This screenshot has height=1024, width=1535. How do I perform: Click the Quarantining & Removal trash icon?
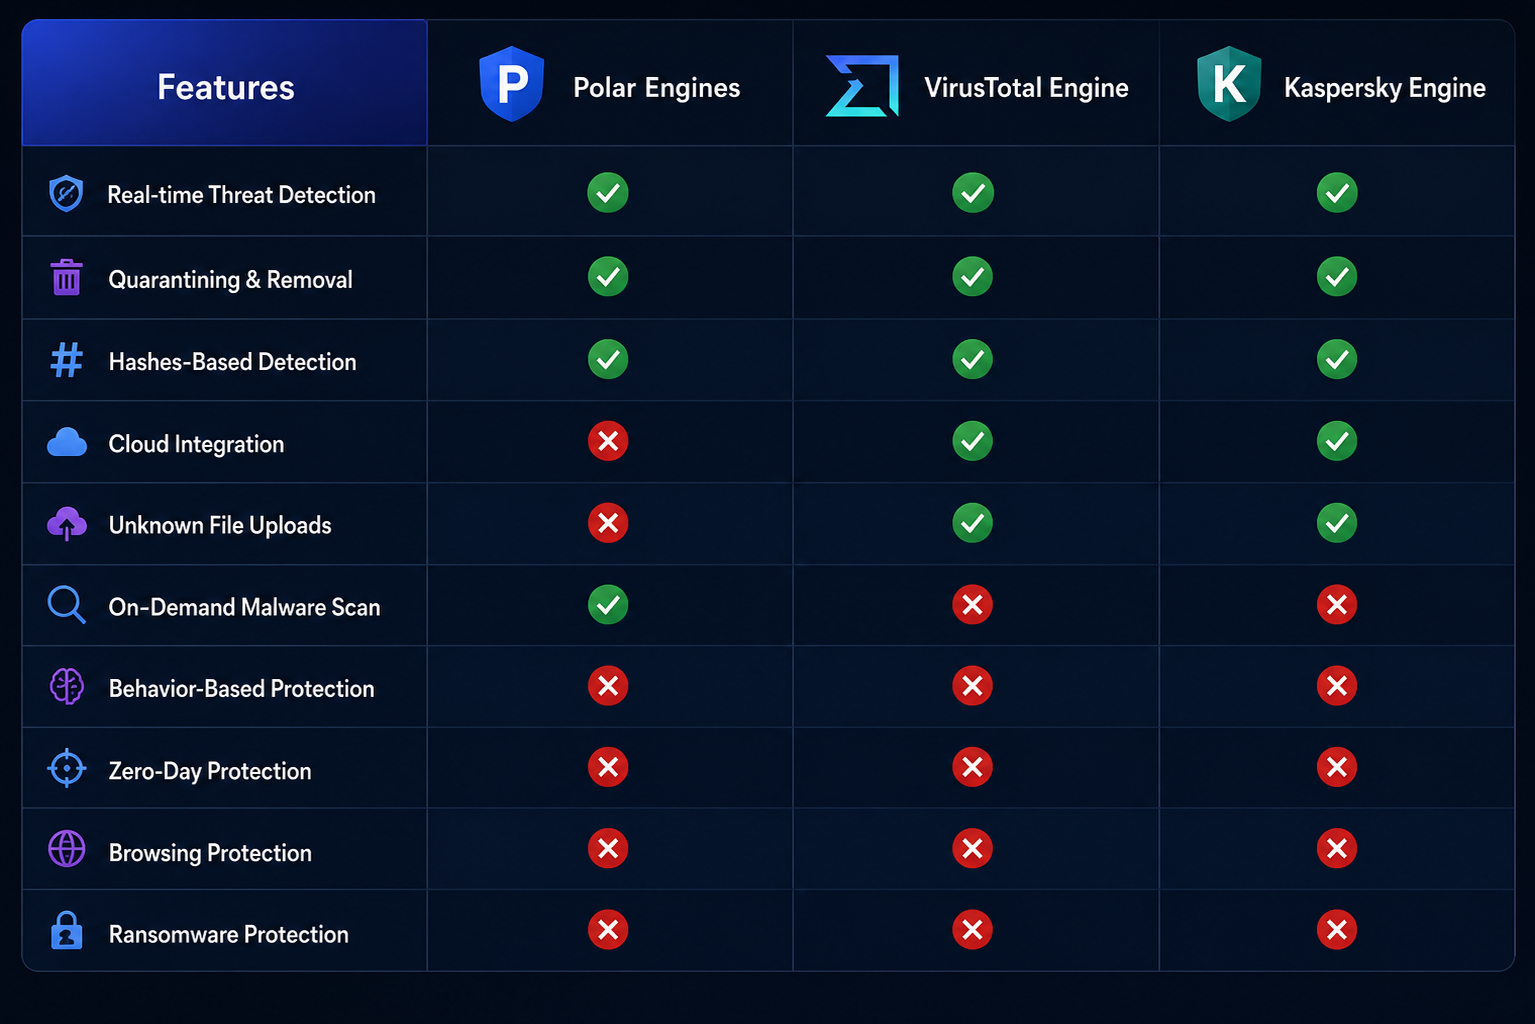67,277
